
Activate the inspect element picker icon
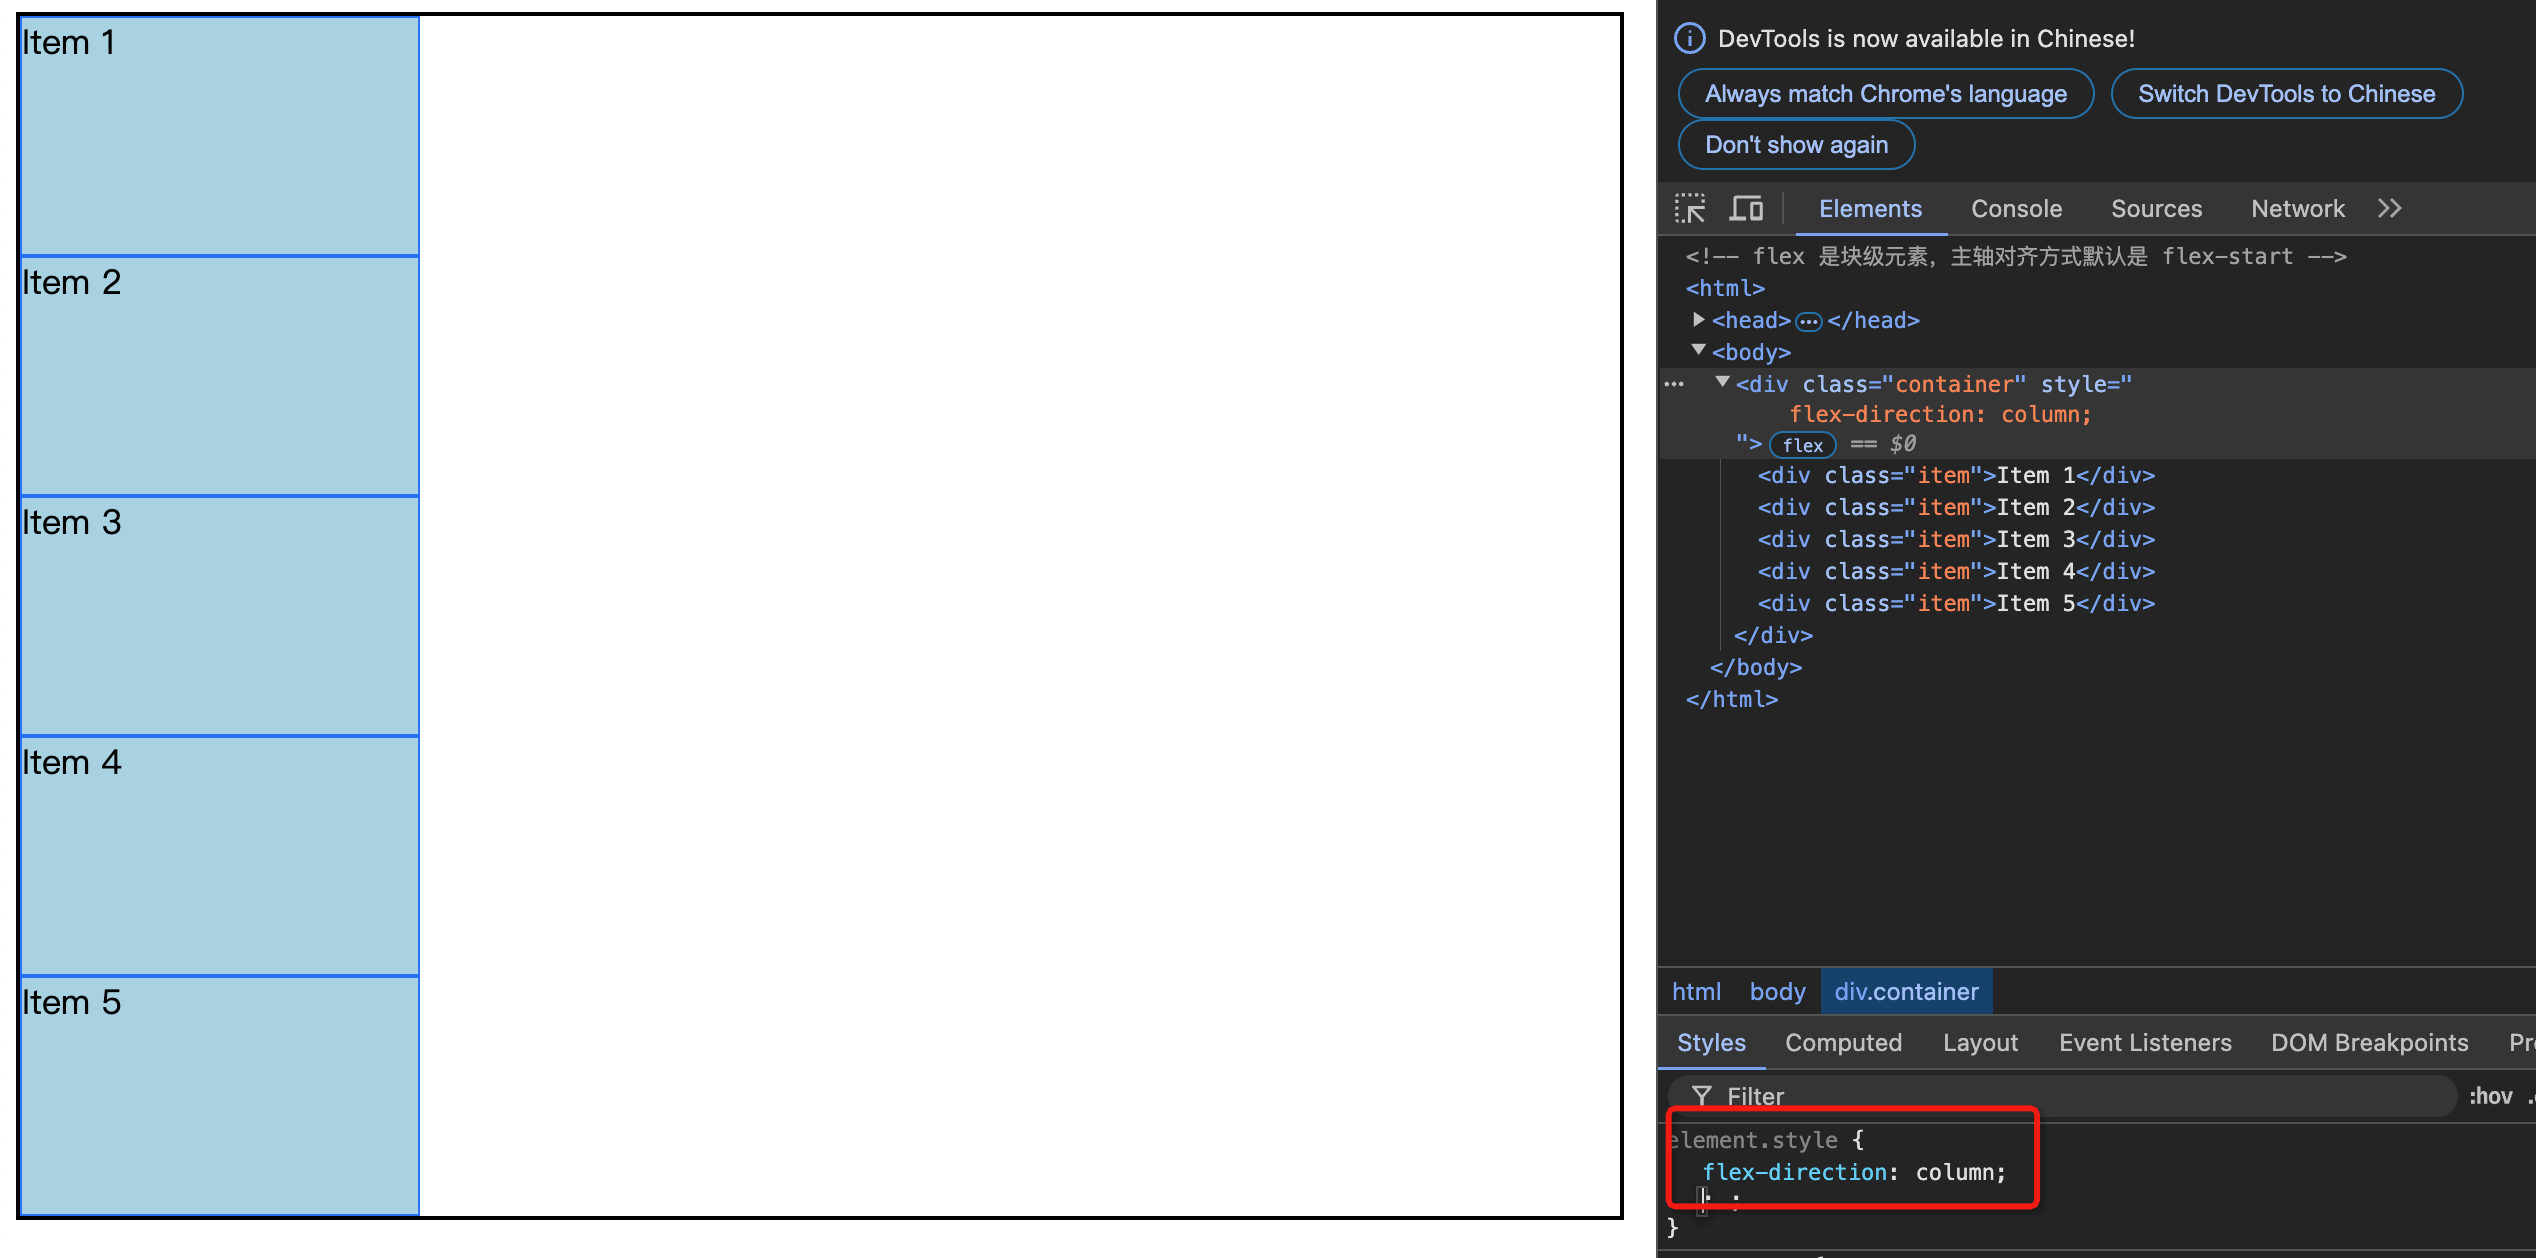point(1690,208)
